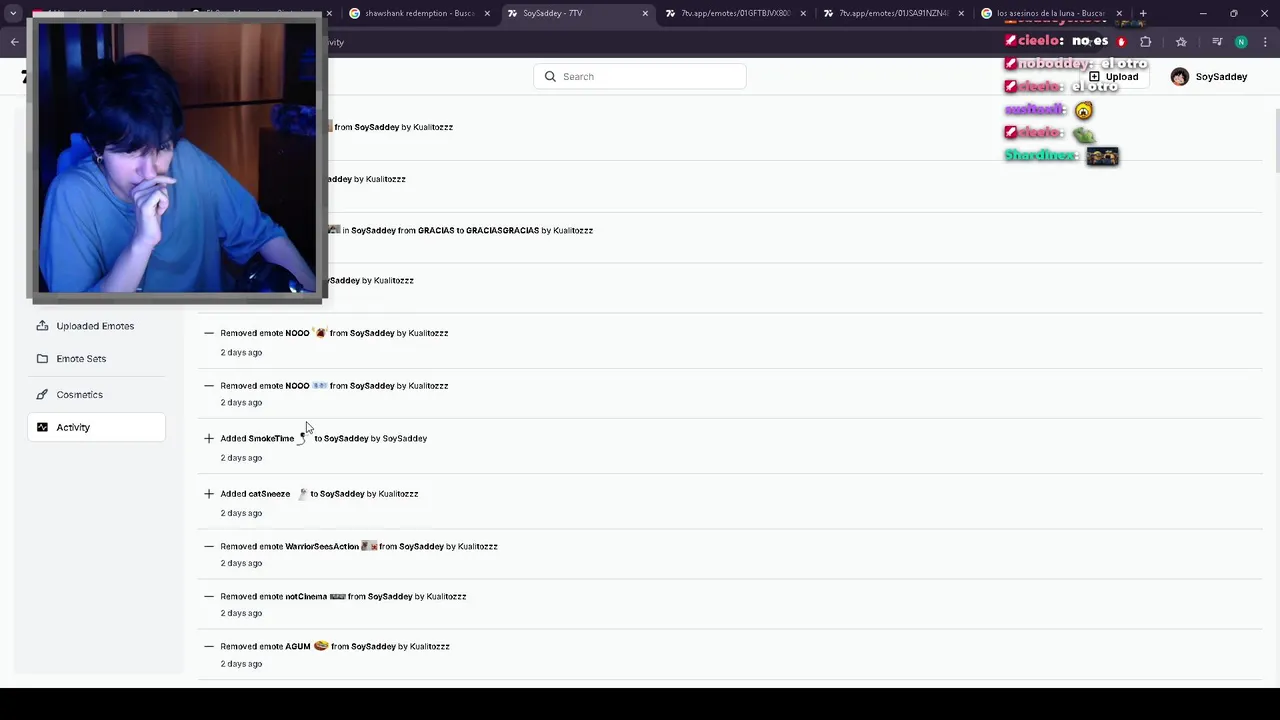
Task: Click the Uploaded Emotes upload icon in sidebar
Action: point(42,326)
